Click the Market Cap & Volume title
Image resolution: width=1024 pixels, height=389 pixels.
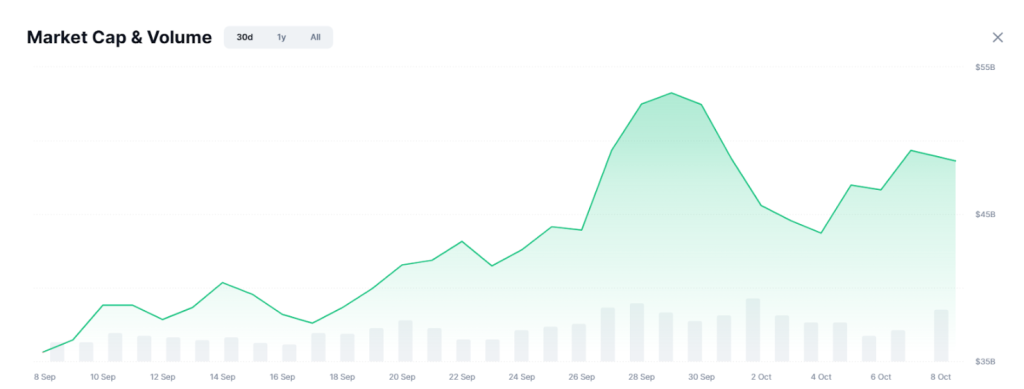[119, 38]
